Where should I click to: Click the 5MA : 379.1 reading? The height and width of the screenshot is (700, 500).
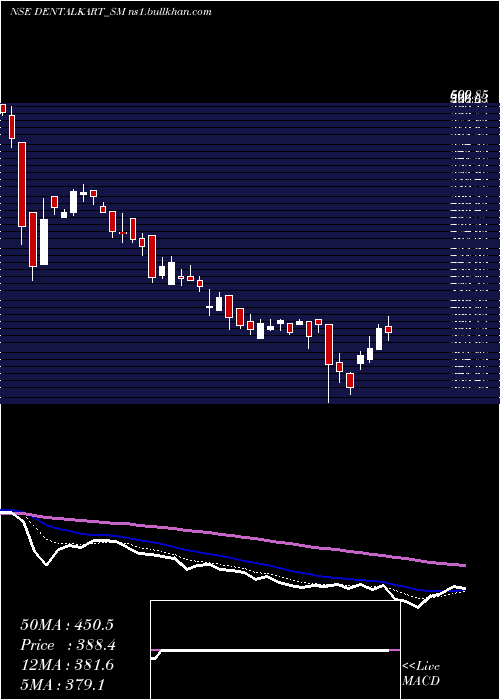click(x=62, y=684)
